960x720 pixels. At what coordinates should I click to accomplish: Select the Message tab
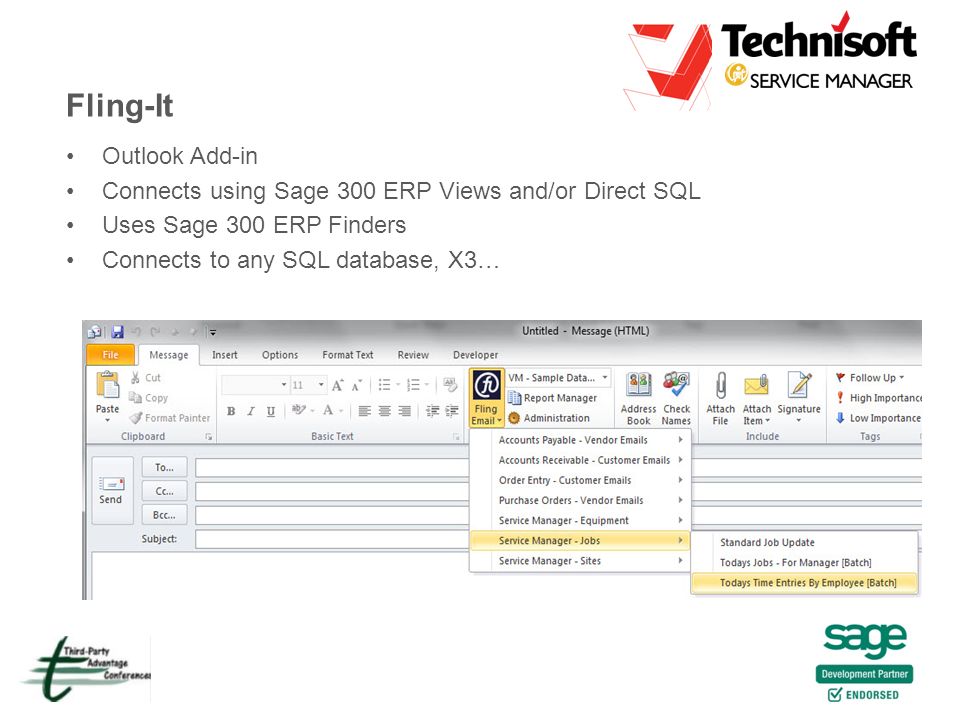(x=169, y=354)
